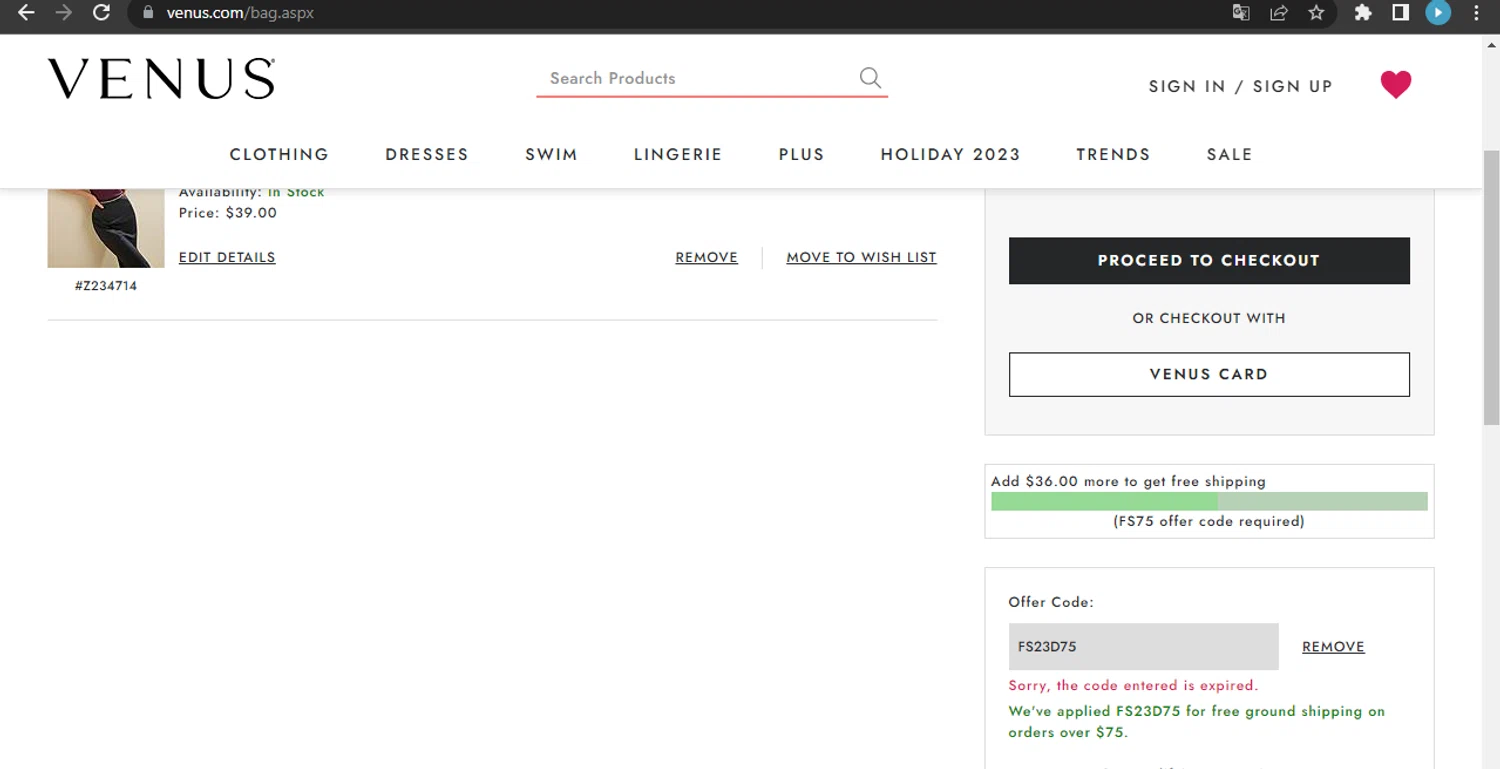
Task: Click 'Add $36.00 more' shipping text
Action: [x=1128, y=481]
